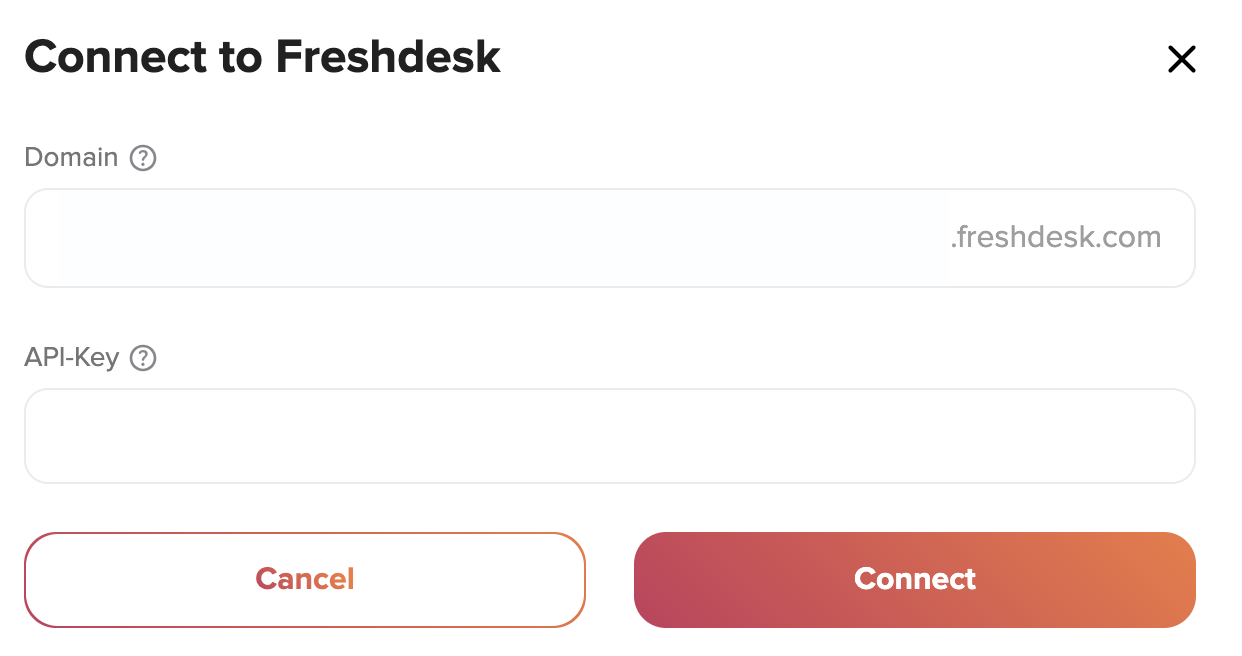Place cursor in the API key entry box
1242x656 pixels.
[x=610, y=436]
